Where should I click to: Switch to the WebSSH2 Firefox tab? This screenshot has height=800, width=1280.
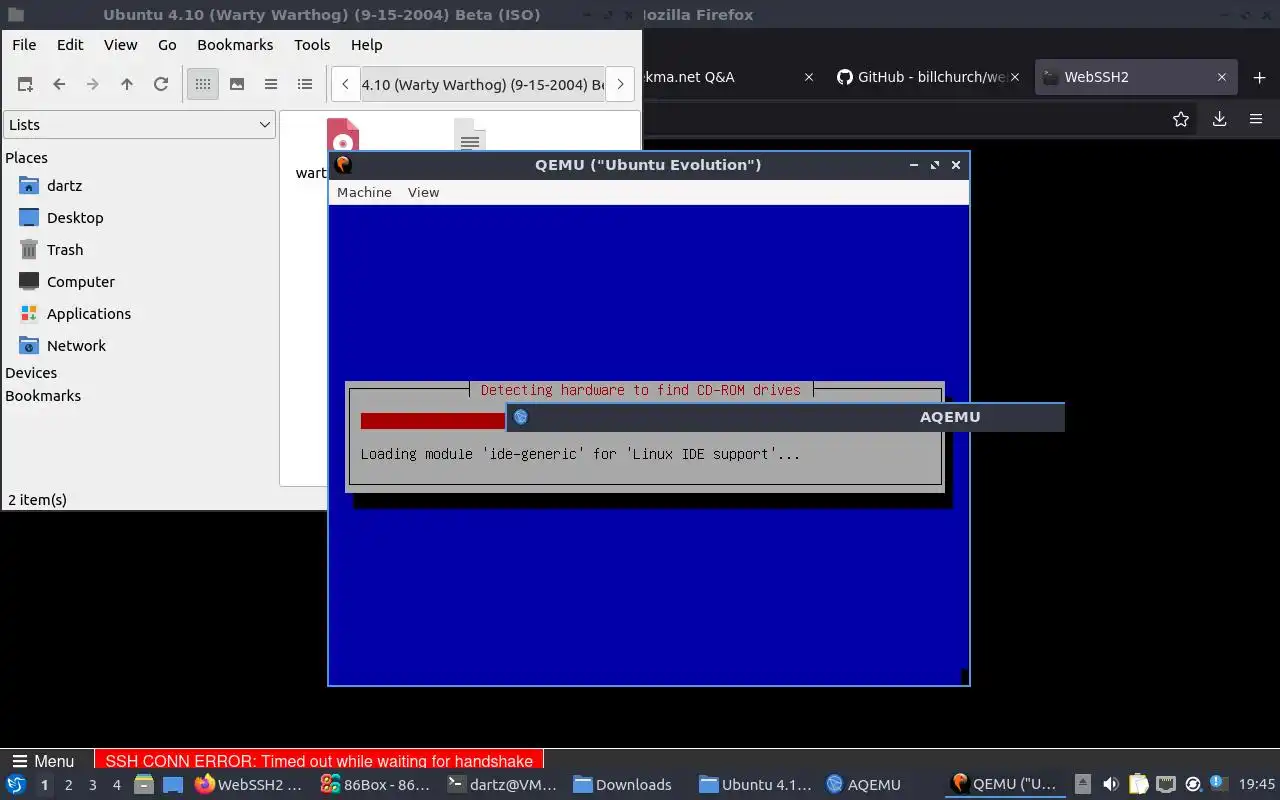(1134, 77)
